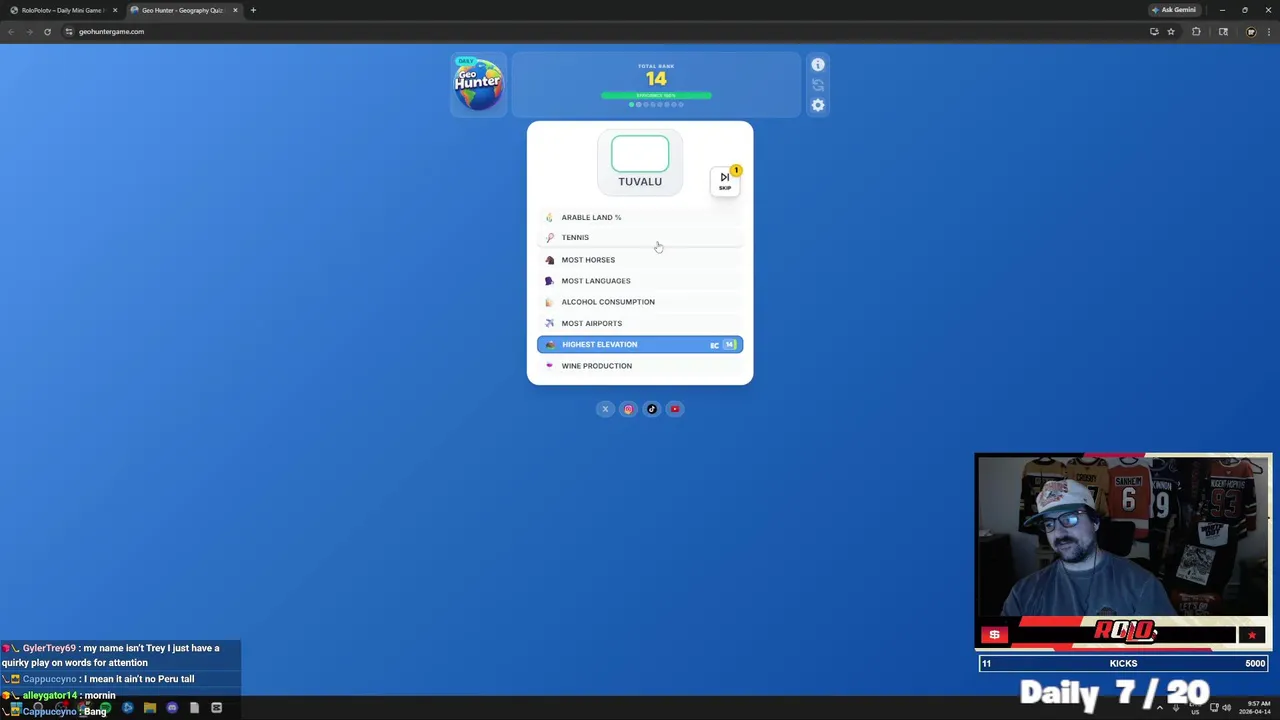The width and height of the screenshot is (1280, 720).
Task: Open the blue app icon in taskbar
Action: 127,708
